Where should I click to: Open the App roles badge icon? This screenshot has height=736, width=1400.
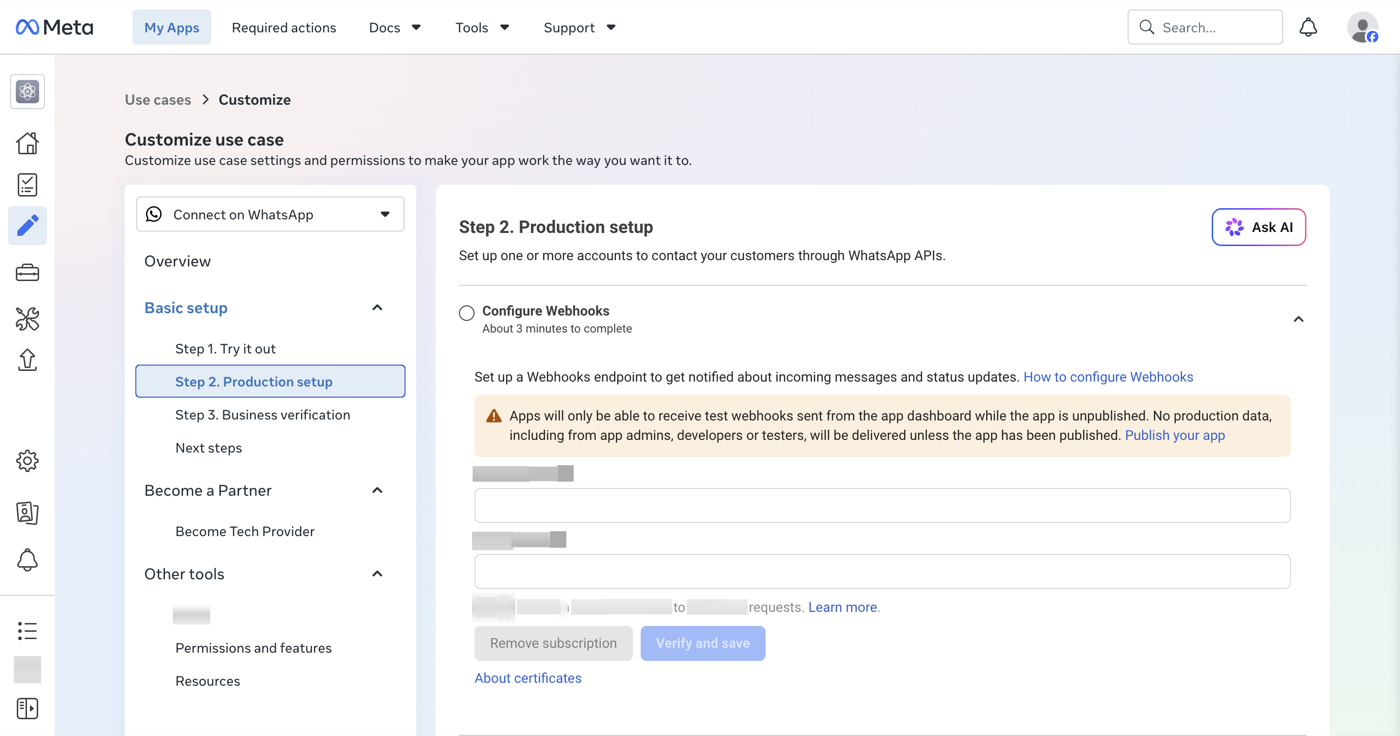click(27, 512)
